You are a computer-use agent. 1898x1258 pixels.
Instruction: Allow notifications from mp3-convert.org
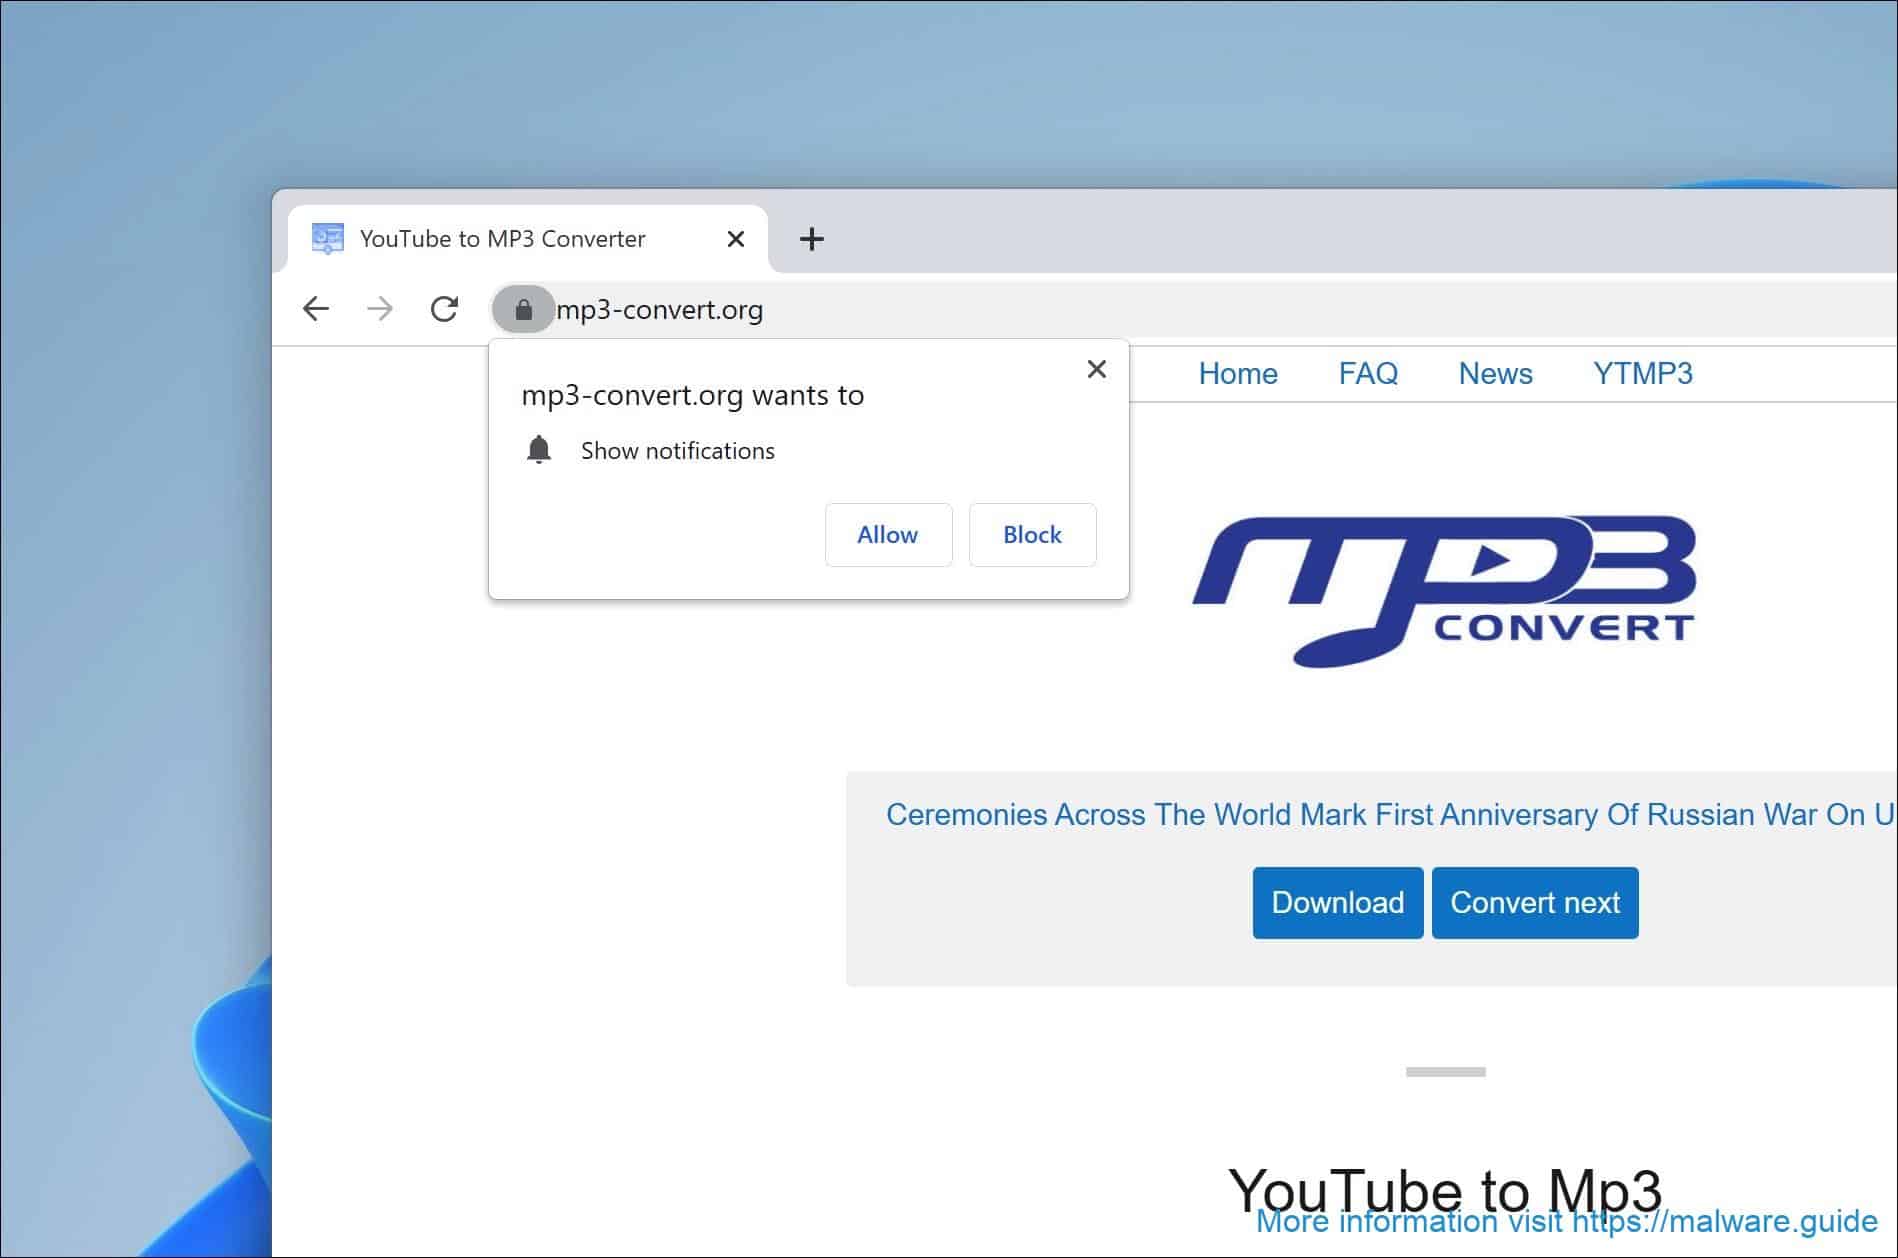coord(887,534)
